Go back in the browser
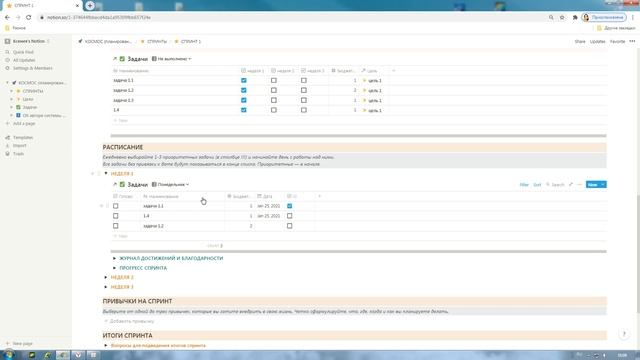The width and height of the screenshot is (640, 360). [x=7, y=18]
